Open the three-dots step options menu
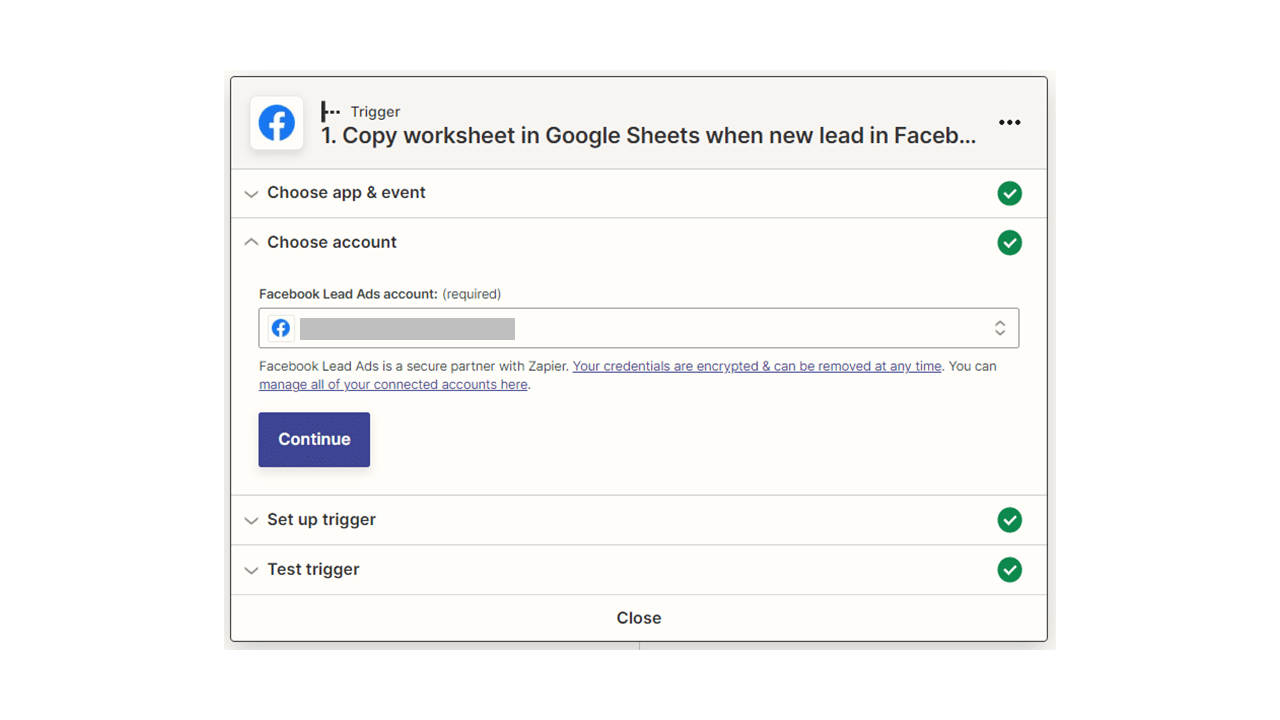 pos(1010,122)
